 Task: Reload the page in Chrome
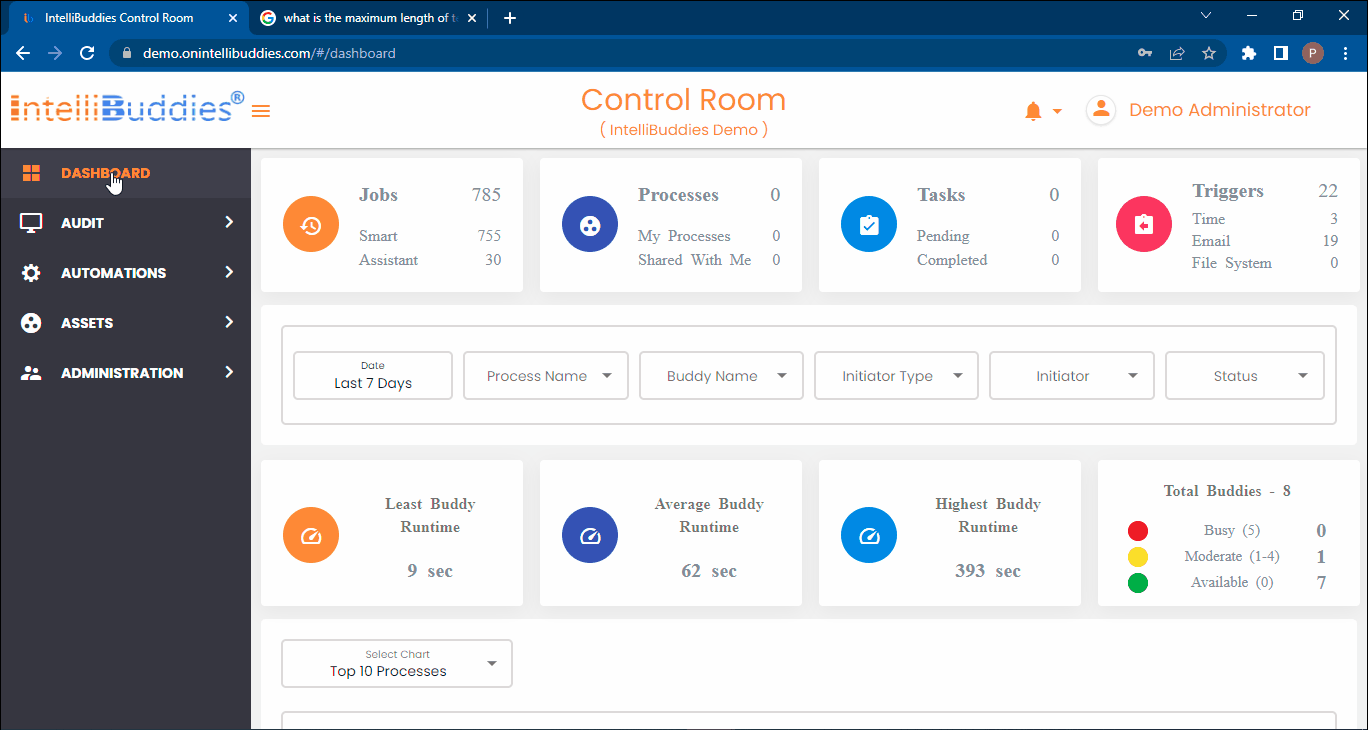[87, 53]
